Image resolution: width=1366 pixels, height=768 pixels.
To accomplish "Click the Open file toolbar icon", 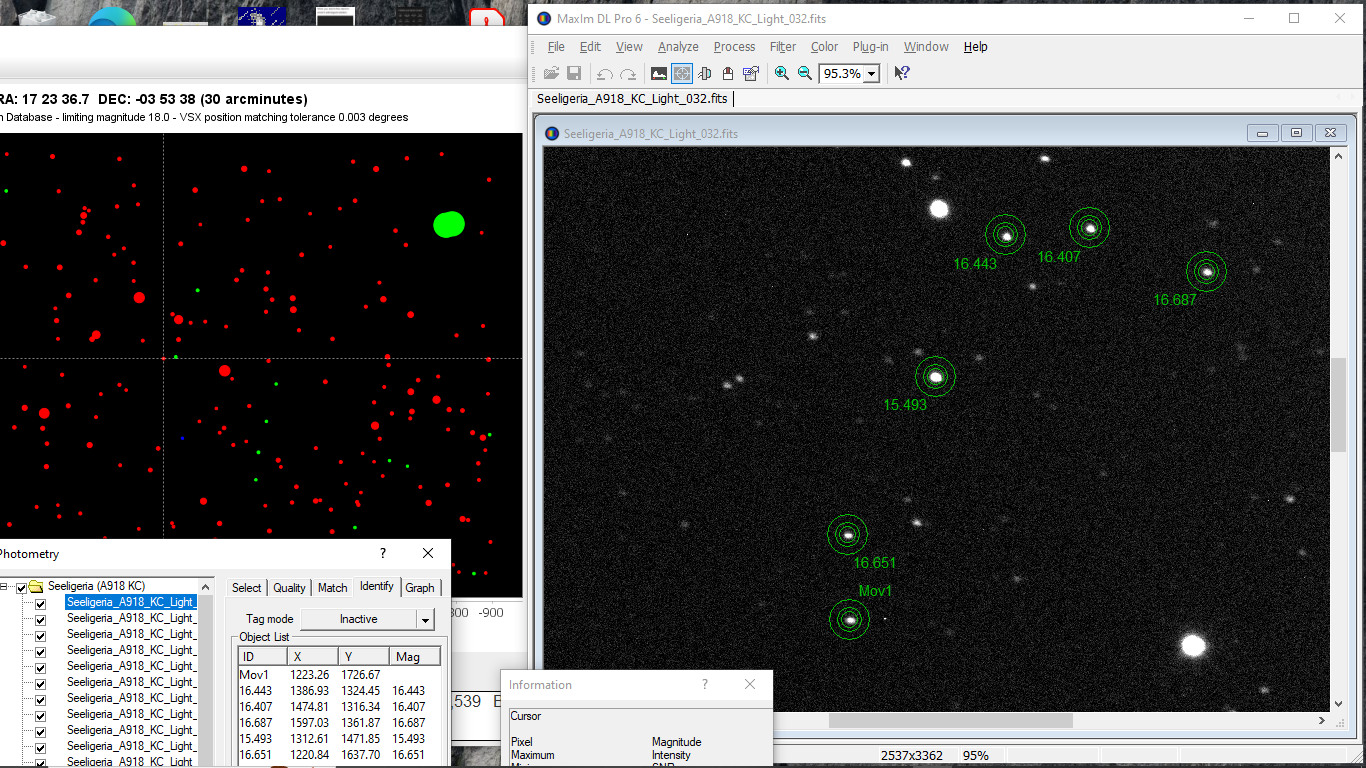I will pyautogui.click(x=551, y=73).
